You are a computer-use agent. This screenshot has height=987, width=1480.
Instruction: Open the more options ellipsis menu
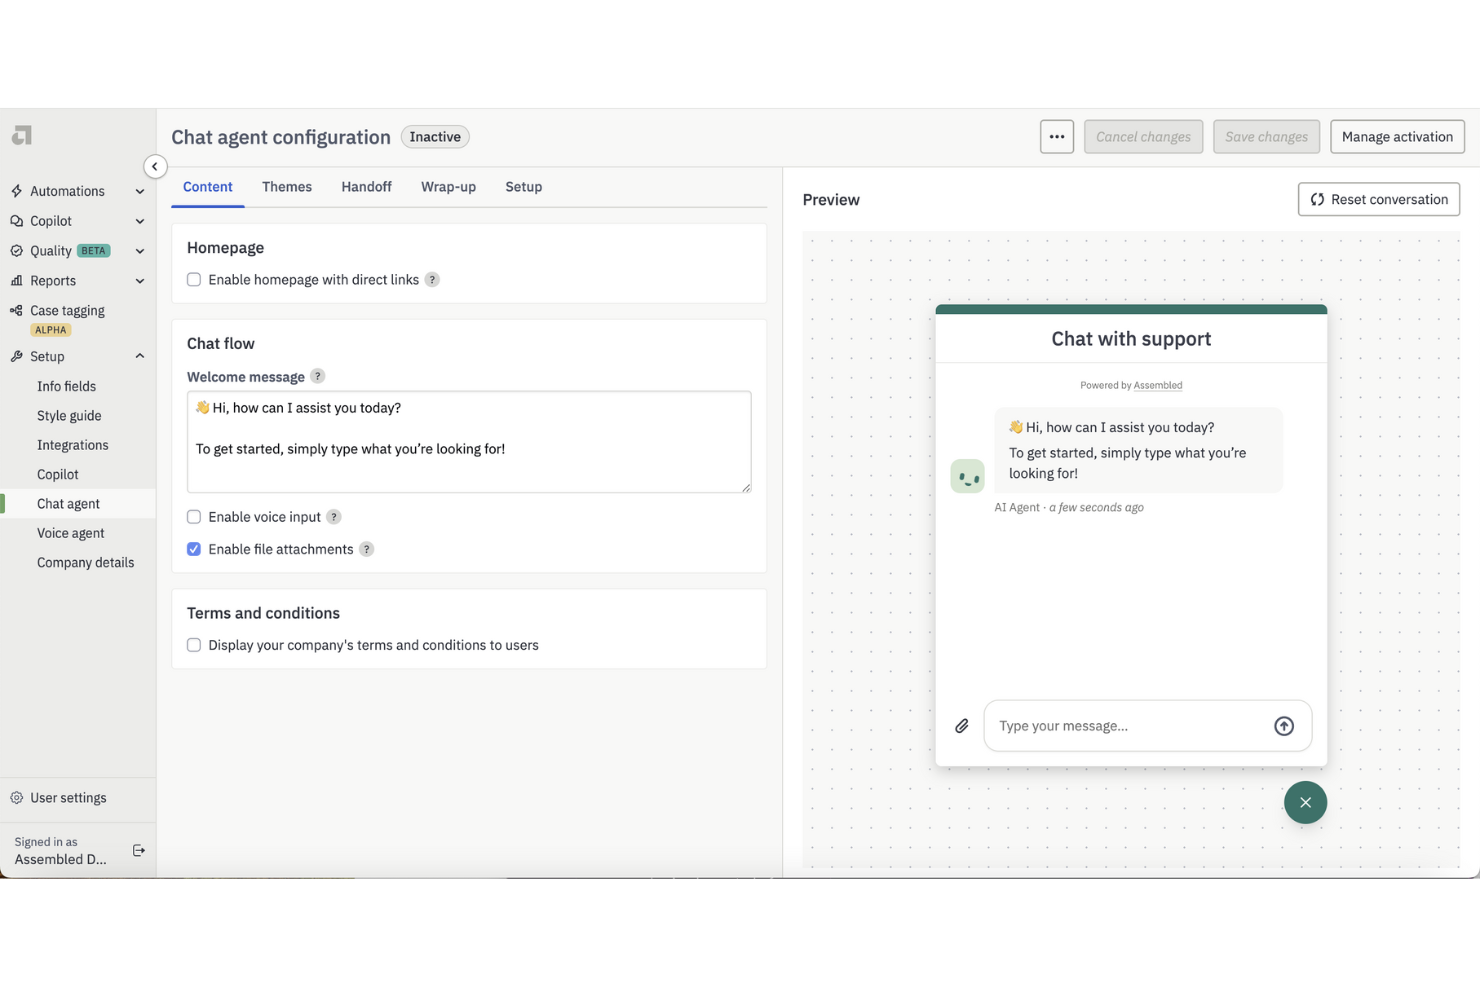click(1056, 136)
